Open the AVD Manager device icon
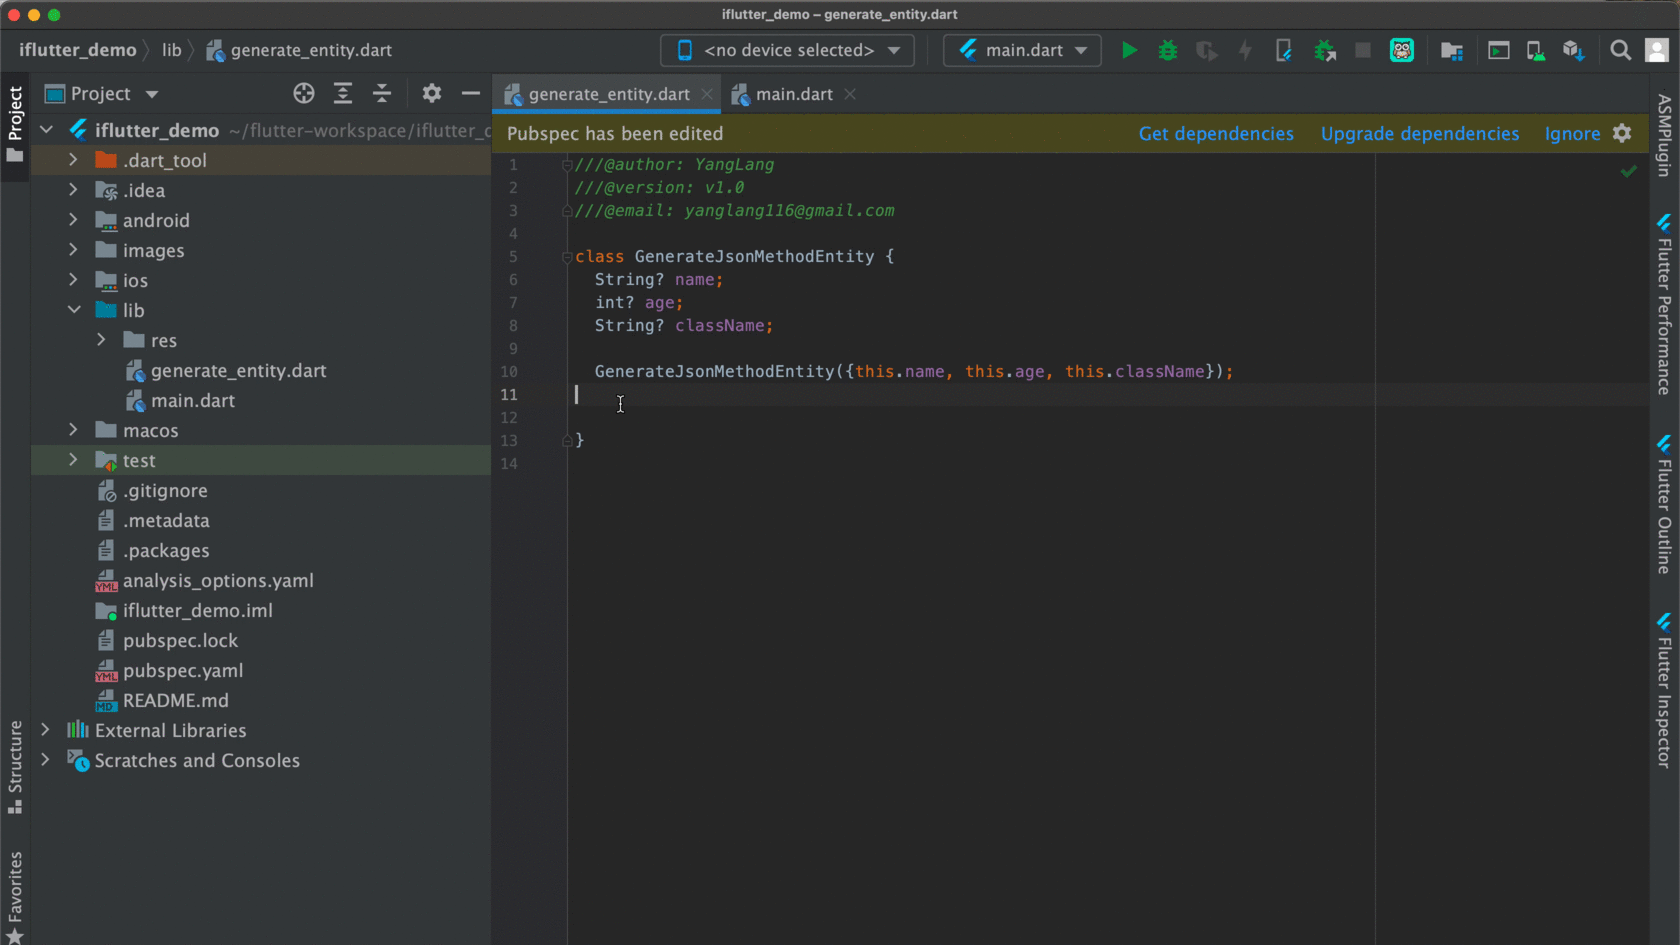This screenshot has width=1680, height=945. click(1535, 50)
